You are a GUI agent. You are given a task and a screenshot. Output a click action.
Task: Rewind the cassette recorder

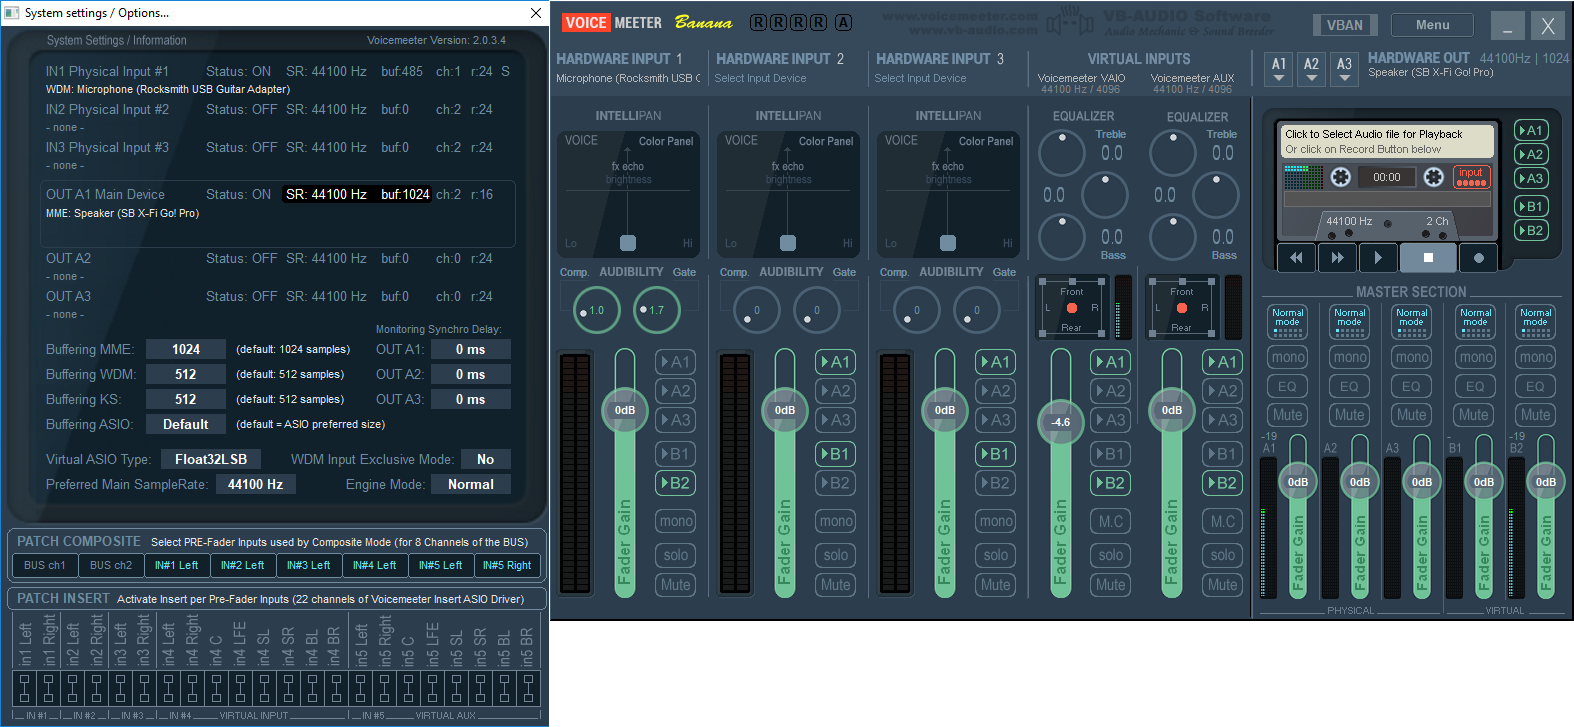pyautogui.click(x=1296, y=257)
